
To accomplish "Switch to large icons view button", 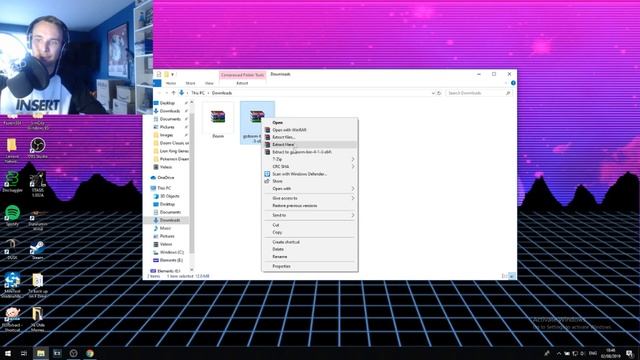I will (x=512, y=276).
